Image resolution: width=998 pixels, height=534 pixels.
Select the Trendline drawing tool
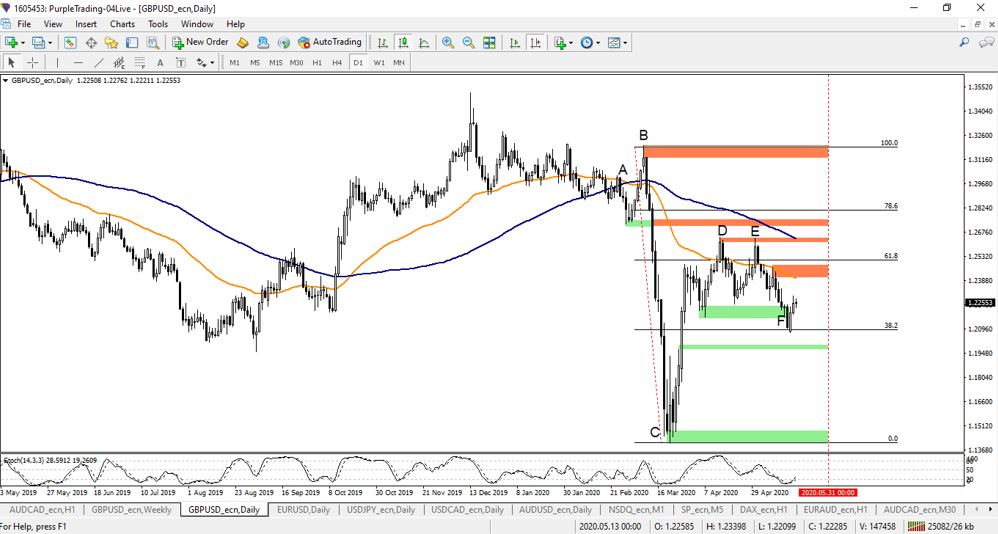click(100, 62)
